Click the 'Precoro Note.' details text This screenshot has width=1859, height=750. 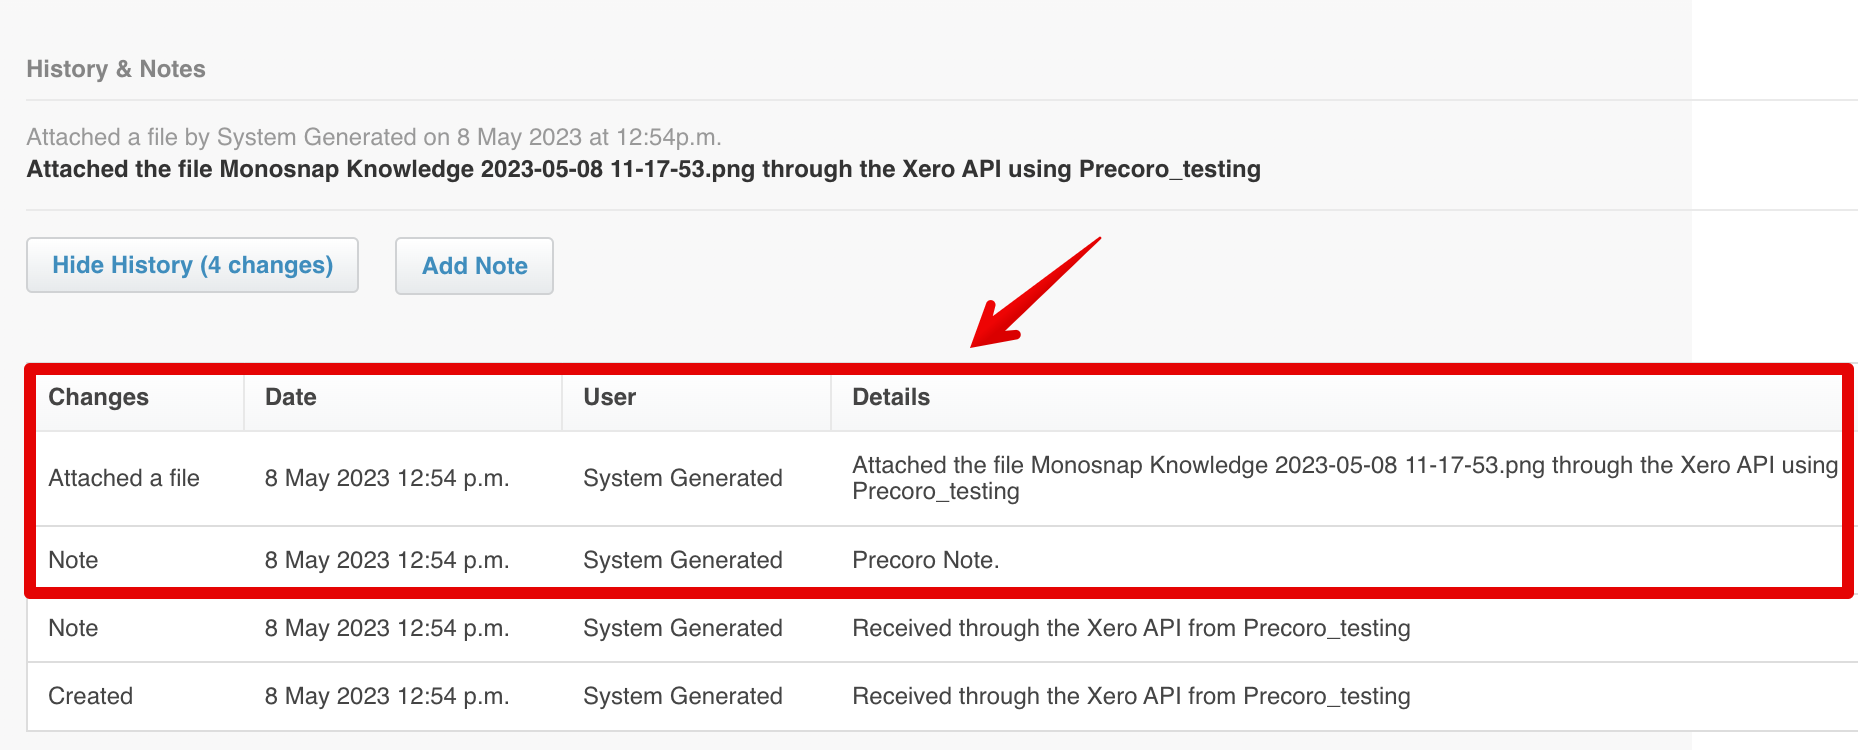[x=926, y=560]
